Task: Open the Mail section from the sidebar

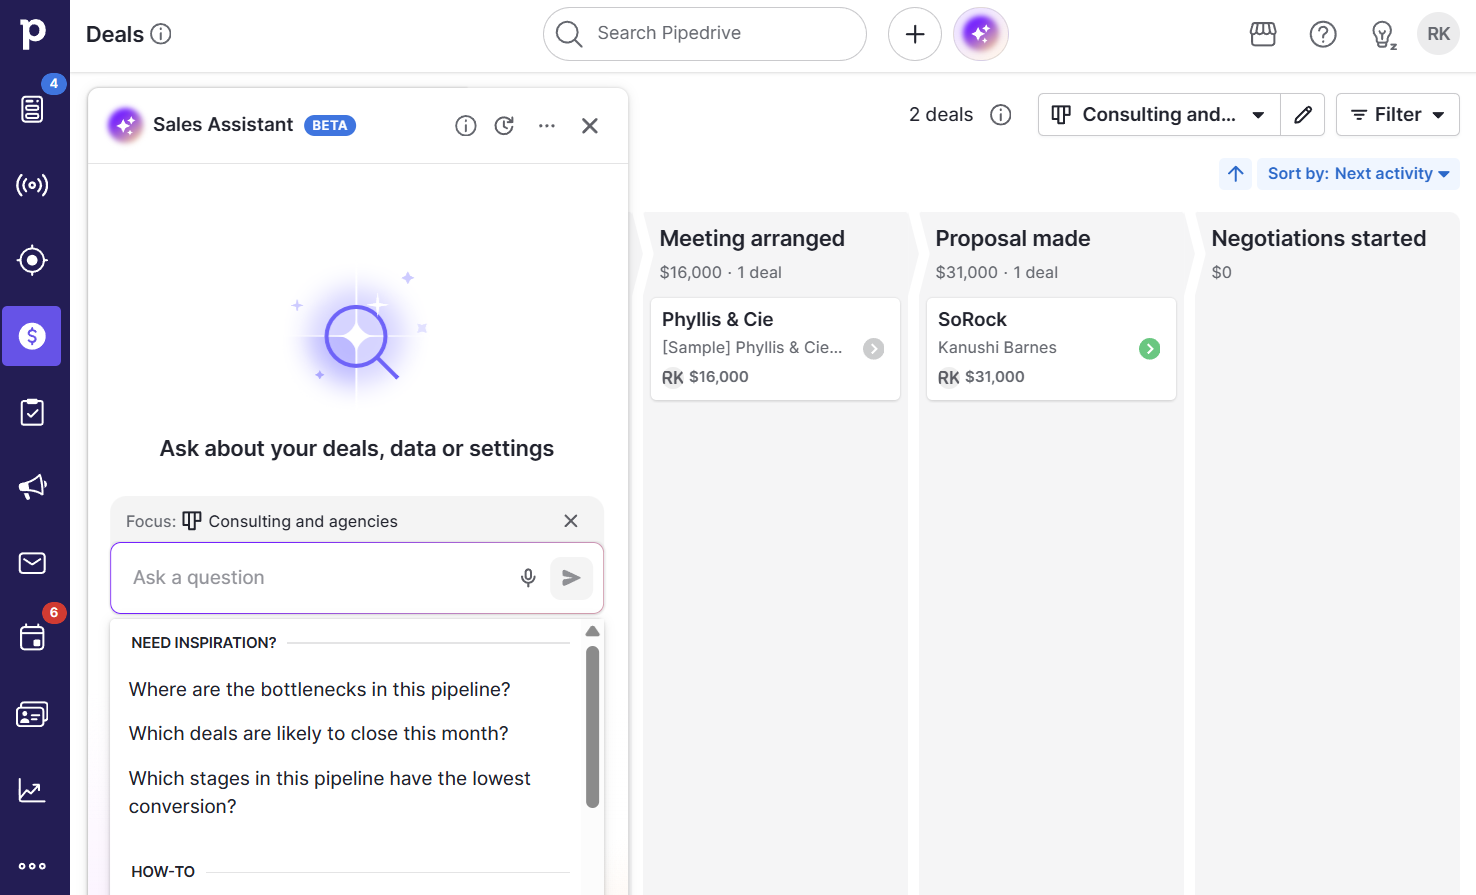Action: pos(32,562)
